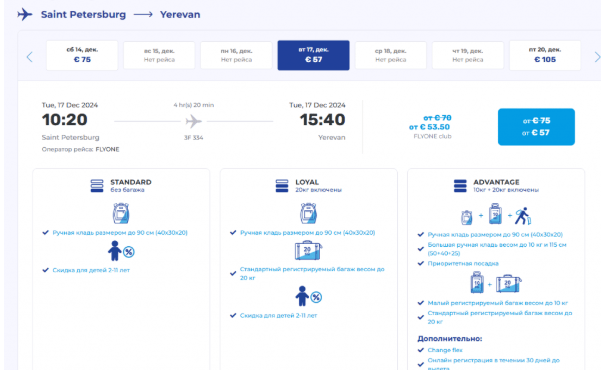Click the flight operator FLYONE label
The image size is (601, 377).
pyautogui.click(x=80, y=149)
